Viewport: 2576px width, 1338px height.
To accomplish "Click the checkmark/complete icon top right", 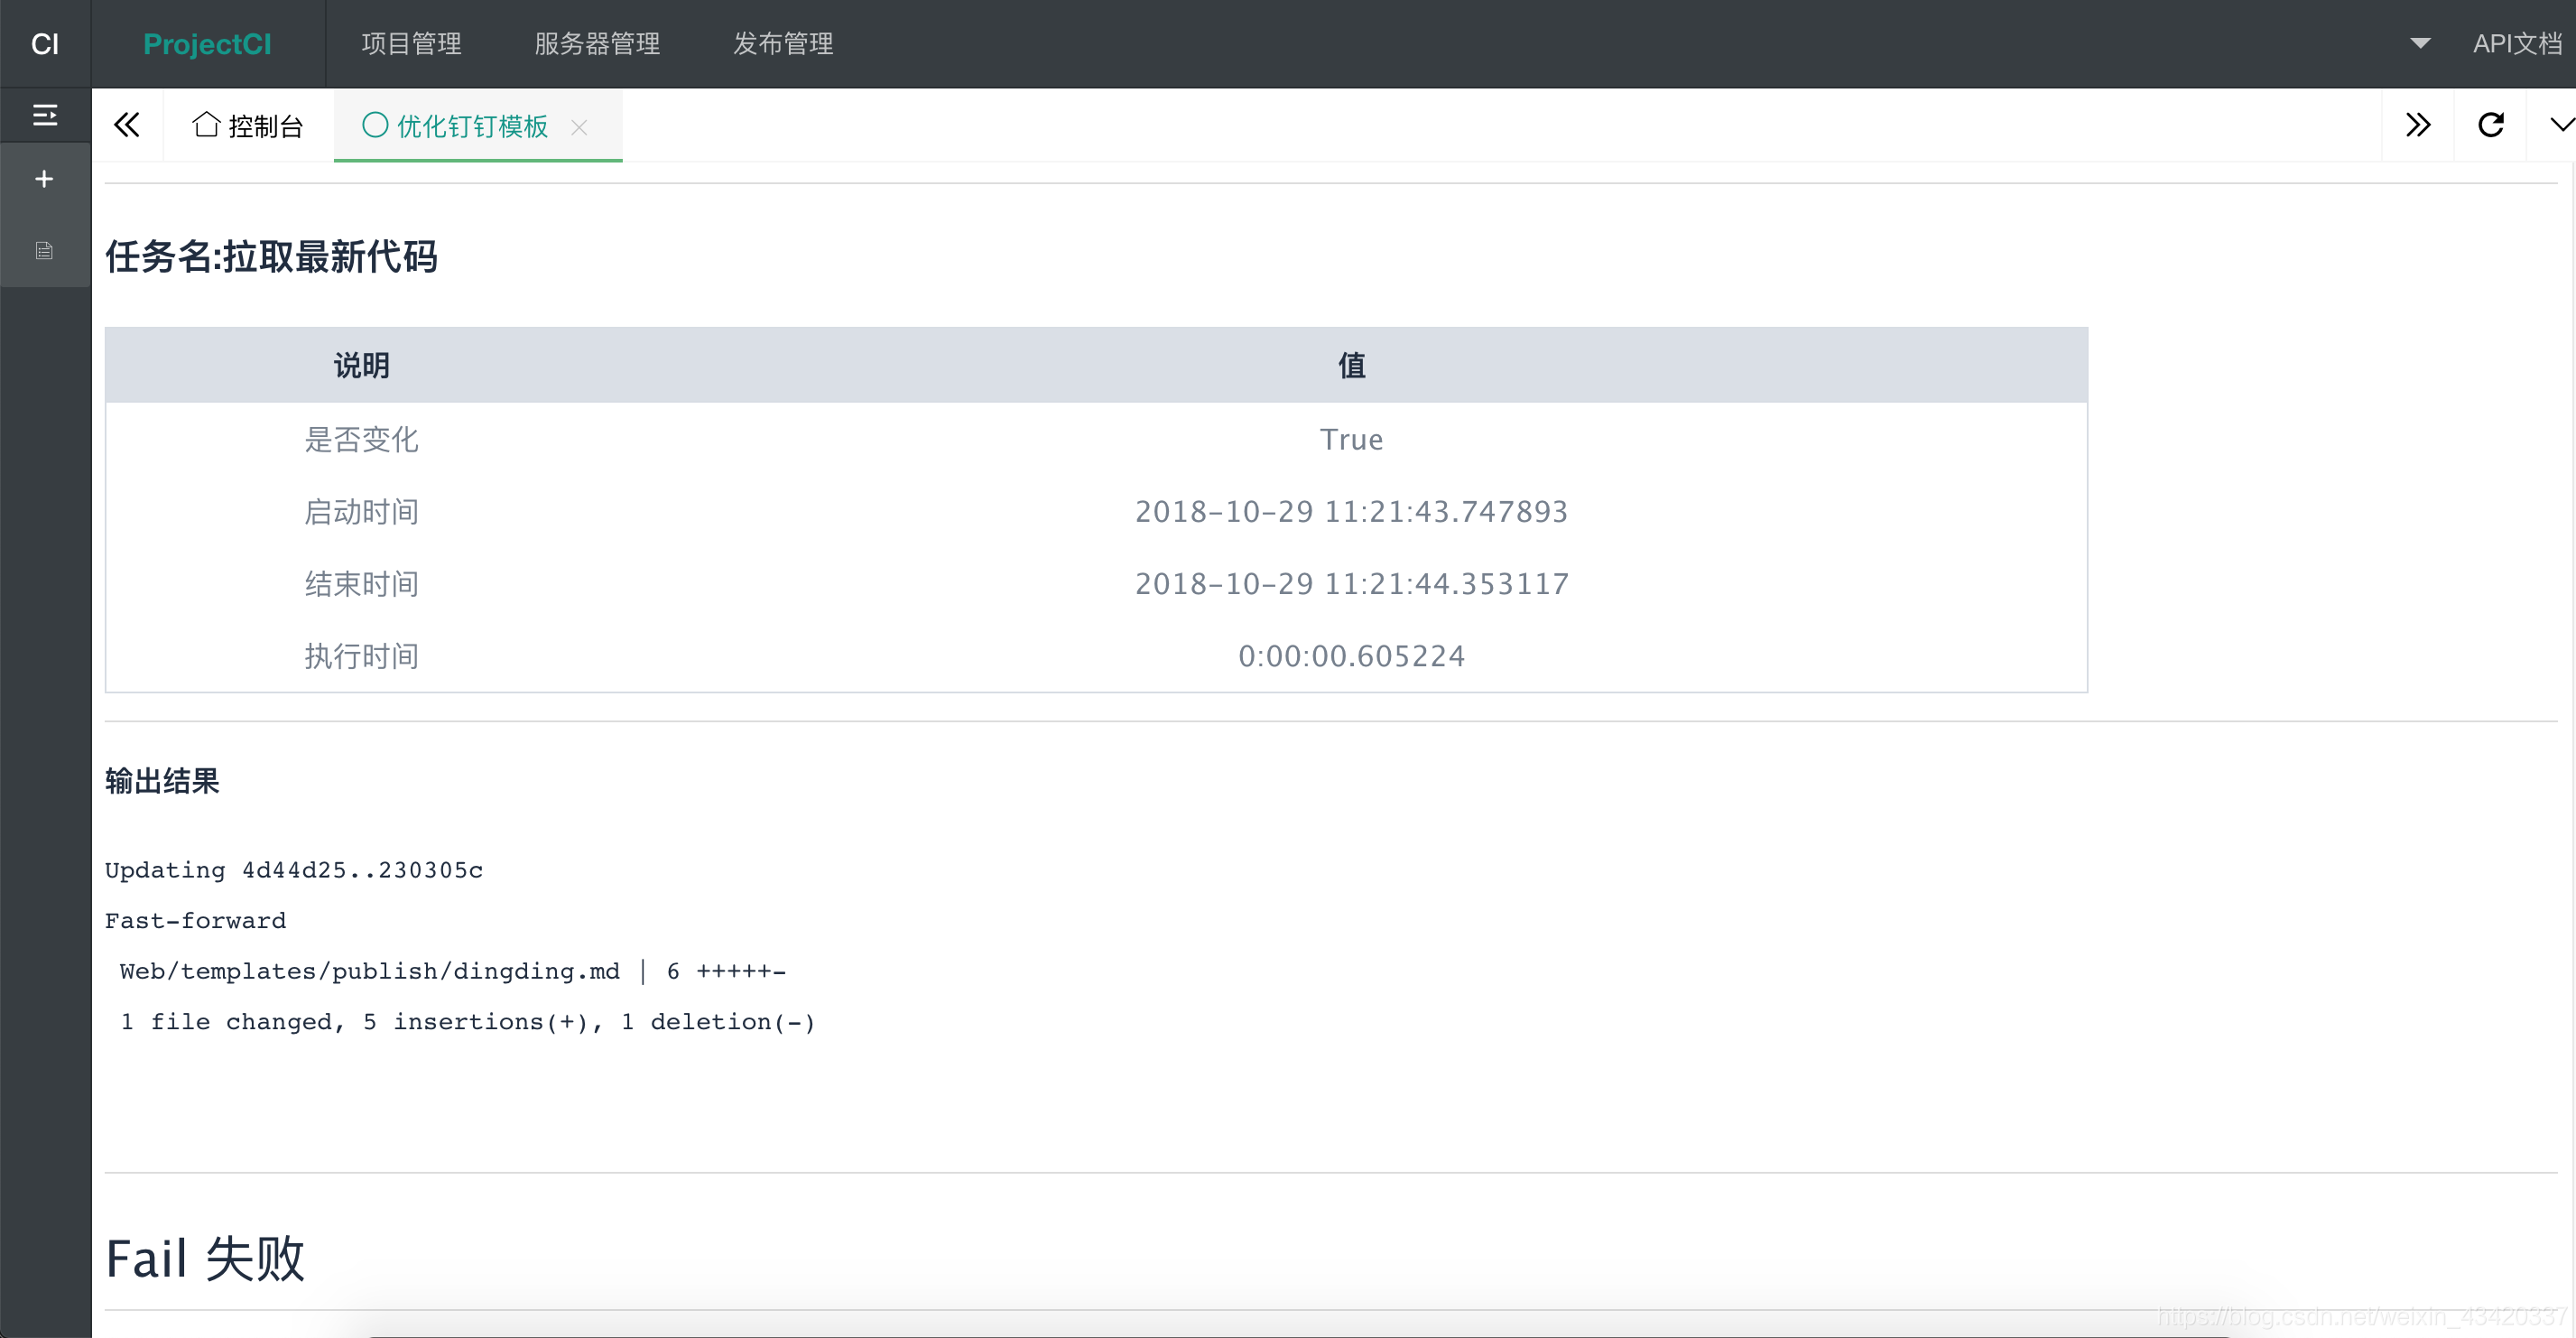I will point(2559,126).
